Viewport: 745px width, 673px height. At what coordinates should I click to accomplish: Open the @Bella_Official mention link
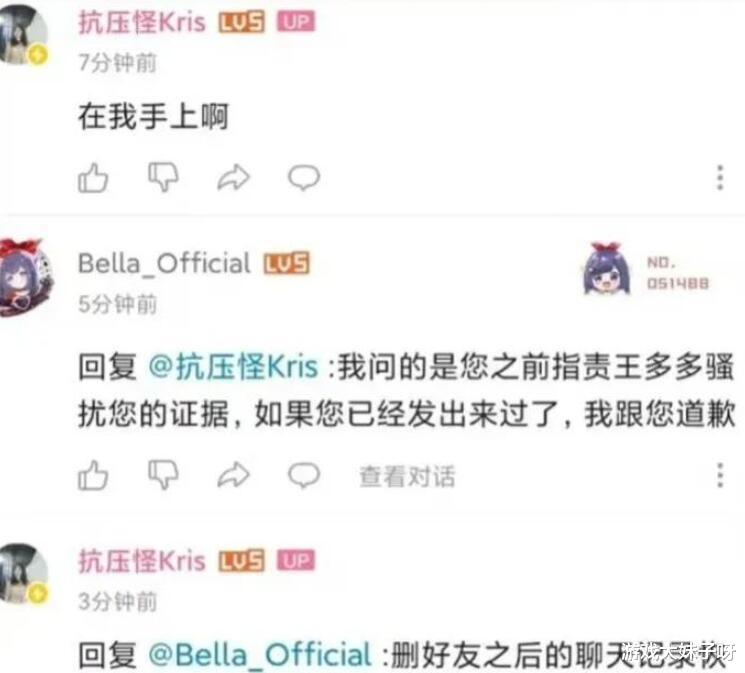click(259, 655)
